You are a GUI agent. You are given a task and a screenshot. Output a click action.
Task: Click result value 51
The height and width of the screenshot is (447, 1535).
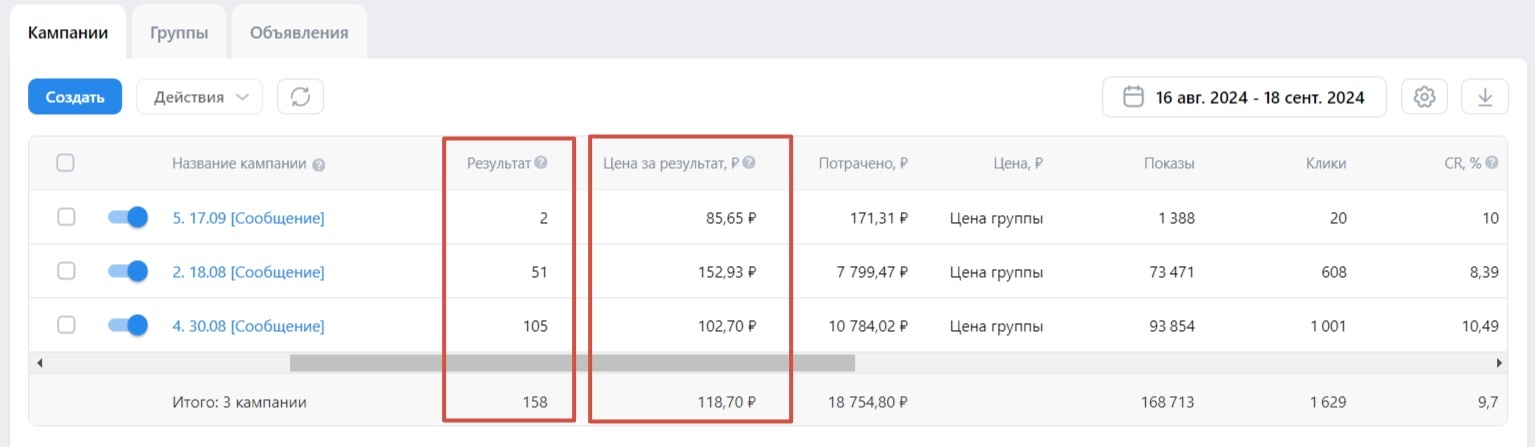tap(539, 272)
